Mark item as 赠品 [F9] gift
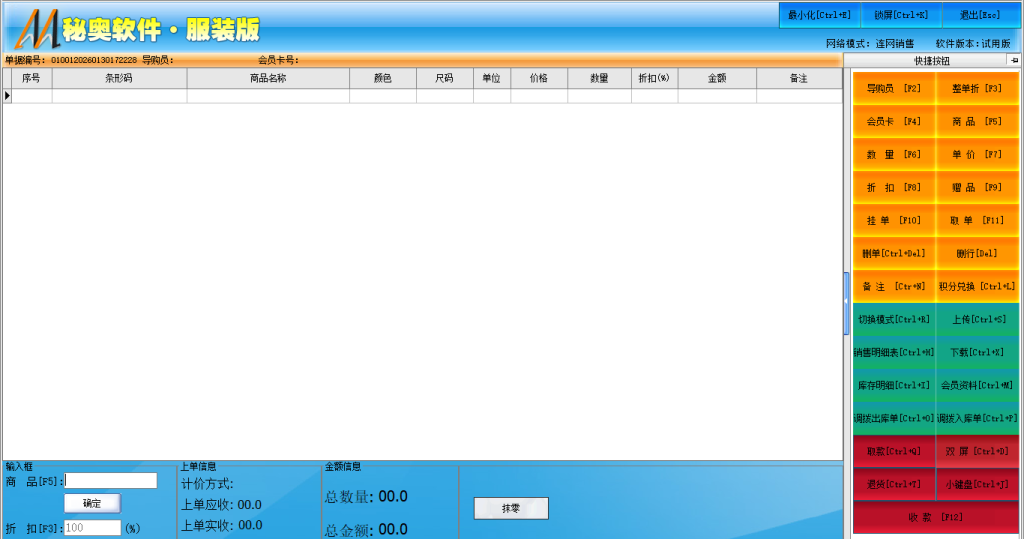 coord(977,187)
